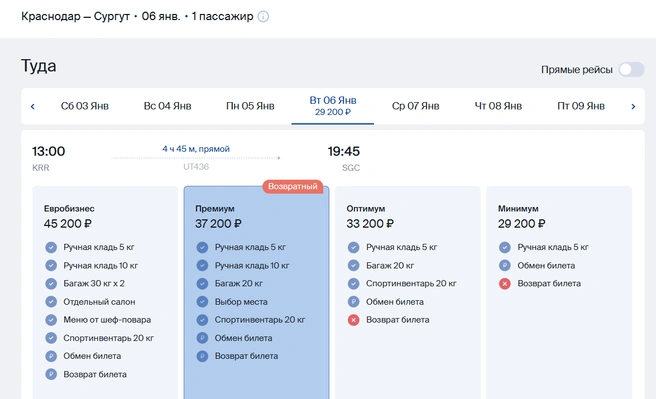
Task: Click the info icon next to 1 пассажир
Action: tap(263, 17)
